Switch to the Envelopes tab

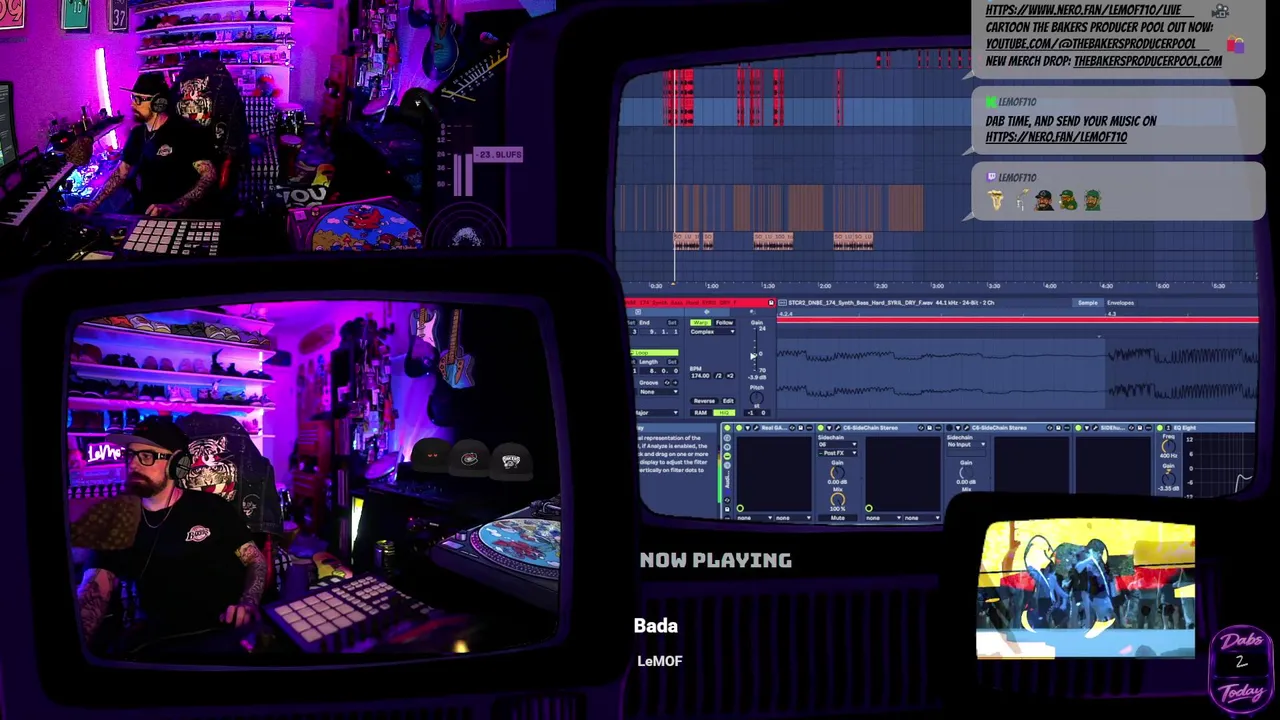[1120, 303]
